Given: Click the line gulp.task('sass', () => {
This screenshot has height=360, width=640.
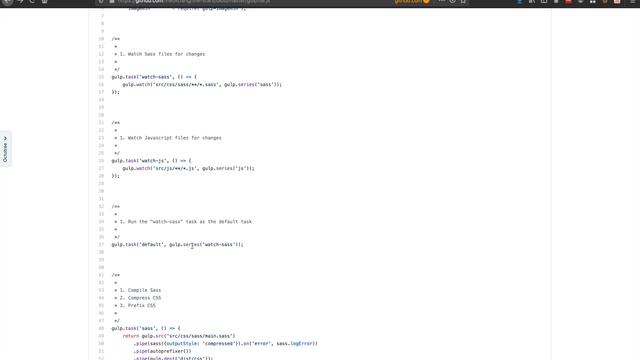Looking at the screenshot, I should coord(146,328).
